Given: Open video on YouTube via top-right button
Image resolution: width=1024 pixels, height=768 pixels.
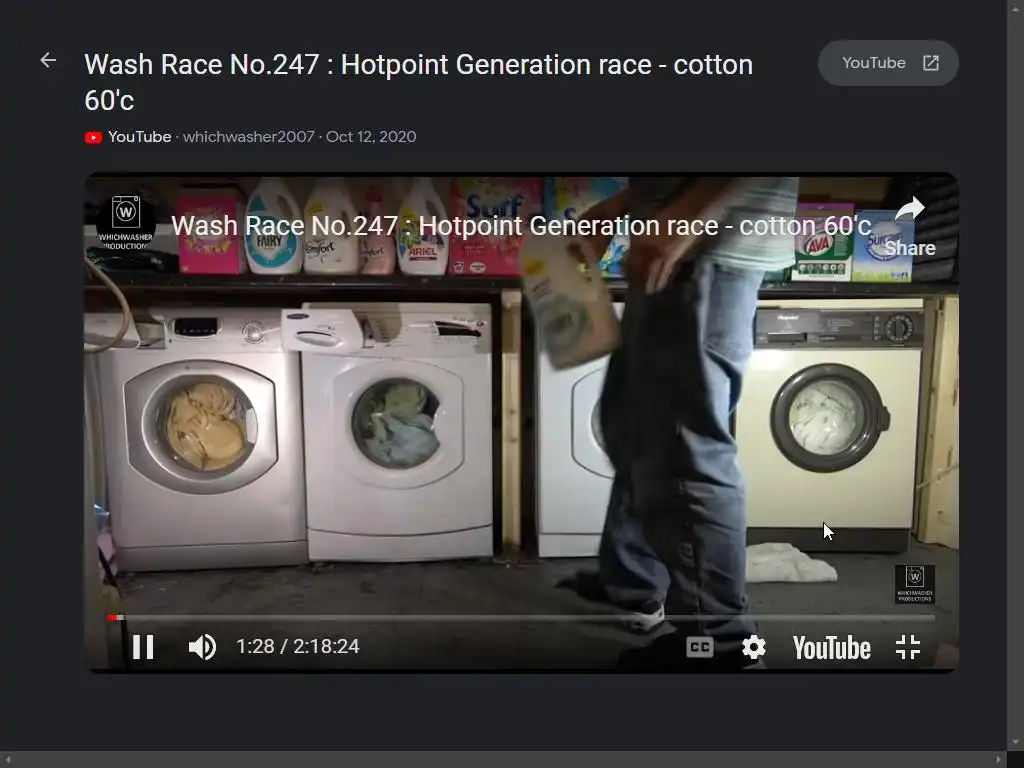Looking at the screenshot, I should tap(888, 63).
